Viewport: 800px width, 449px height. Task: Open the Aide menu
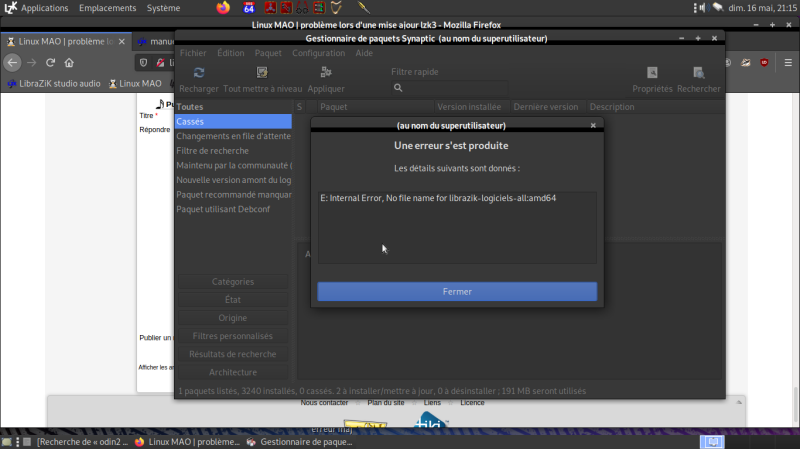pos(364,53)
